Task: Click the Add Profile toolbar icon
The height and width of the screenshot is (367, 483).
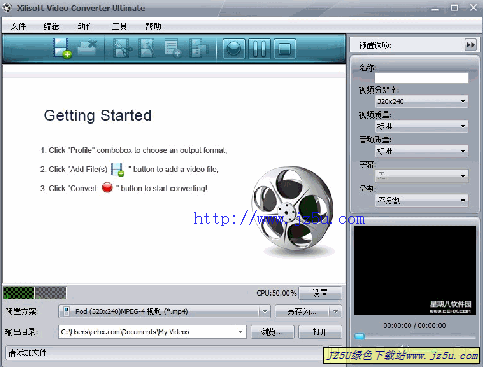Action: [x=173, y=48]
